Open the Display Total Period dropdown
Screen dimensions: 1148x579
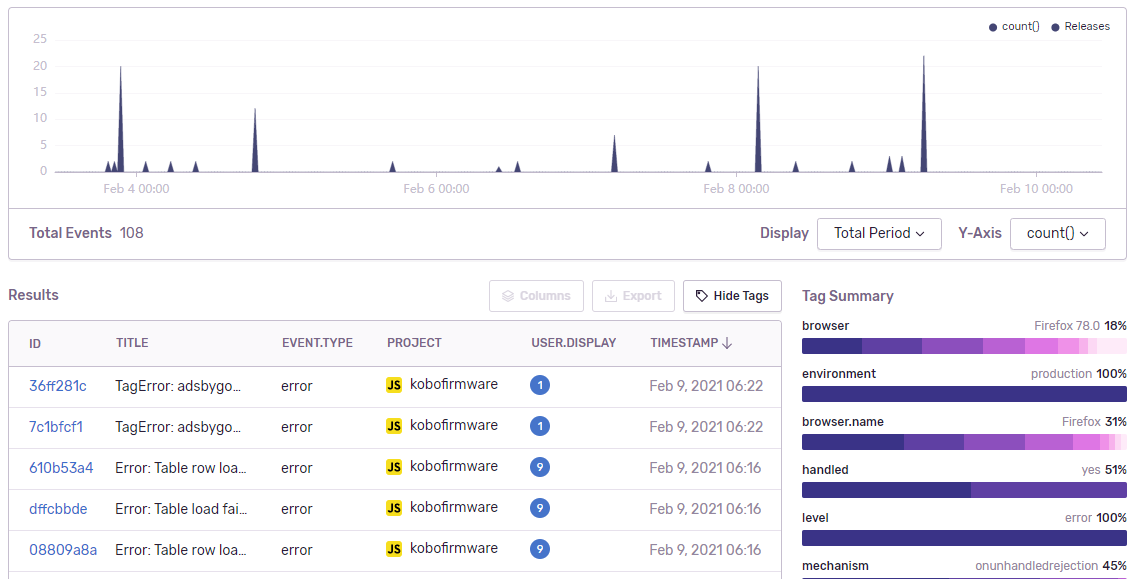point(879,234)
